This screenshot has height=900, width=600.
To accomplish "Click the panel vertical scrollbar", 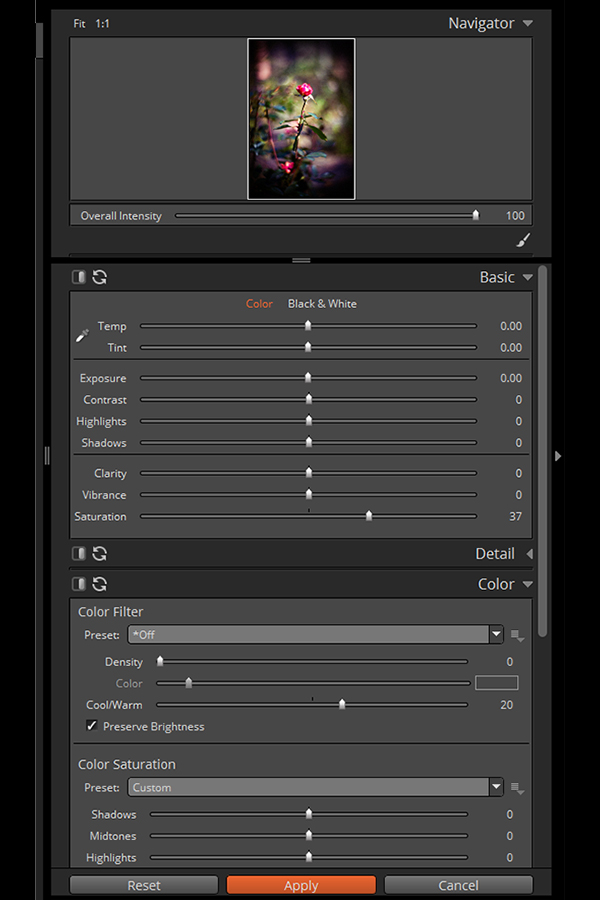I will click(x=543, y=451).
